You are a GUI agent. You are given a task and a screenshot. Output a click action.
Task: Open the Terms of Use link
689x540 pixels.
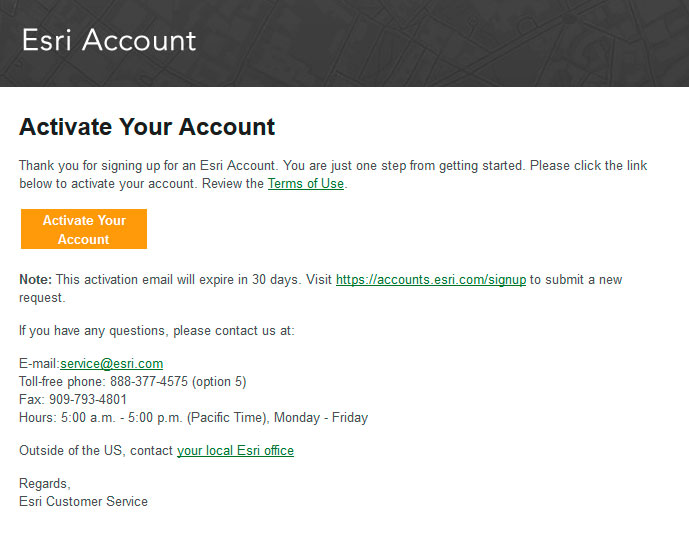point(306,183)
